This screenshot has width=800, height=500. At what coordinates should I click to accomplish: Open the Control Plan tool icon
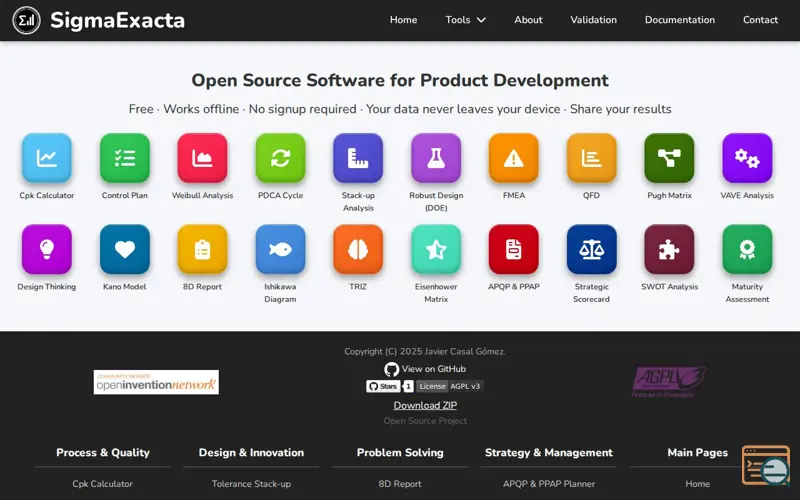tap(124, 158)
